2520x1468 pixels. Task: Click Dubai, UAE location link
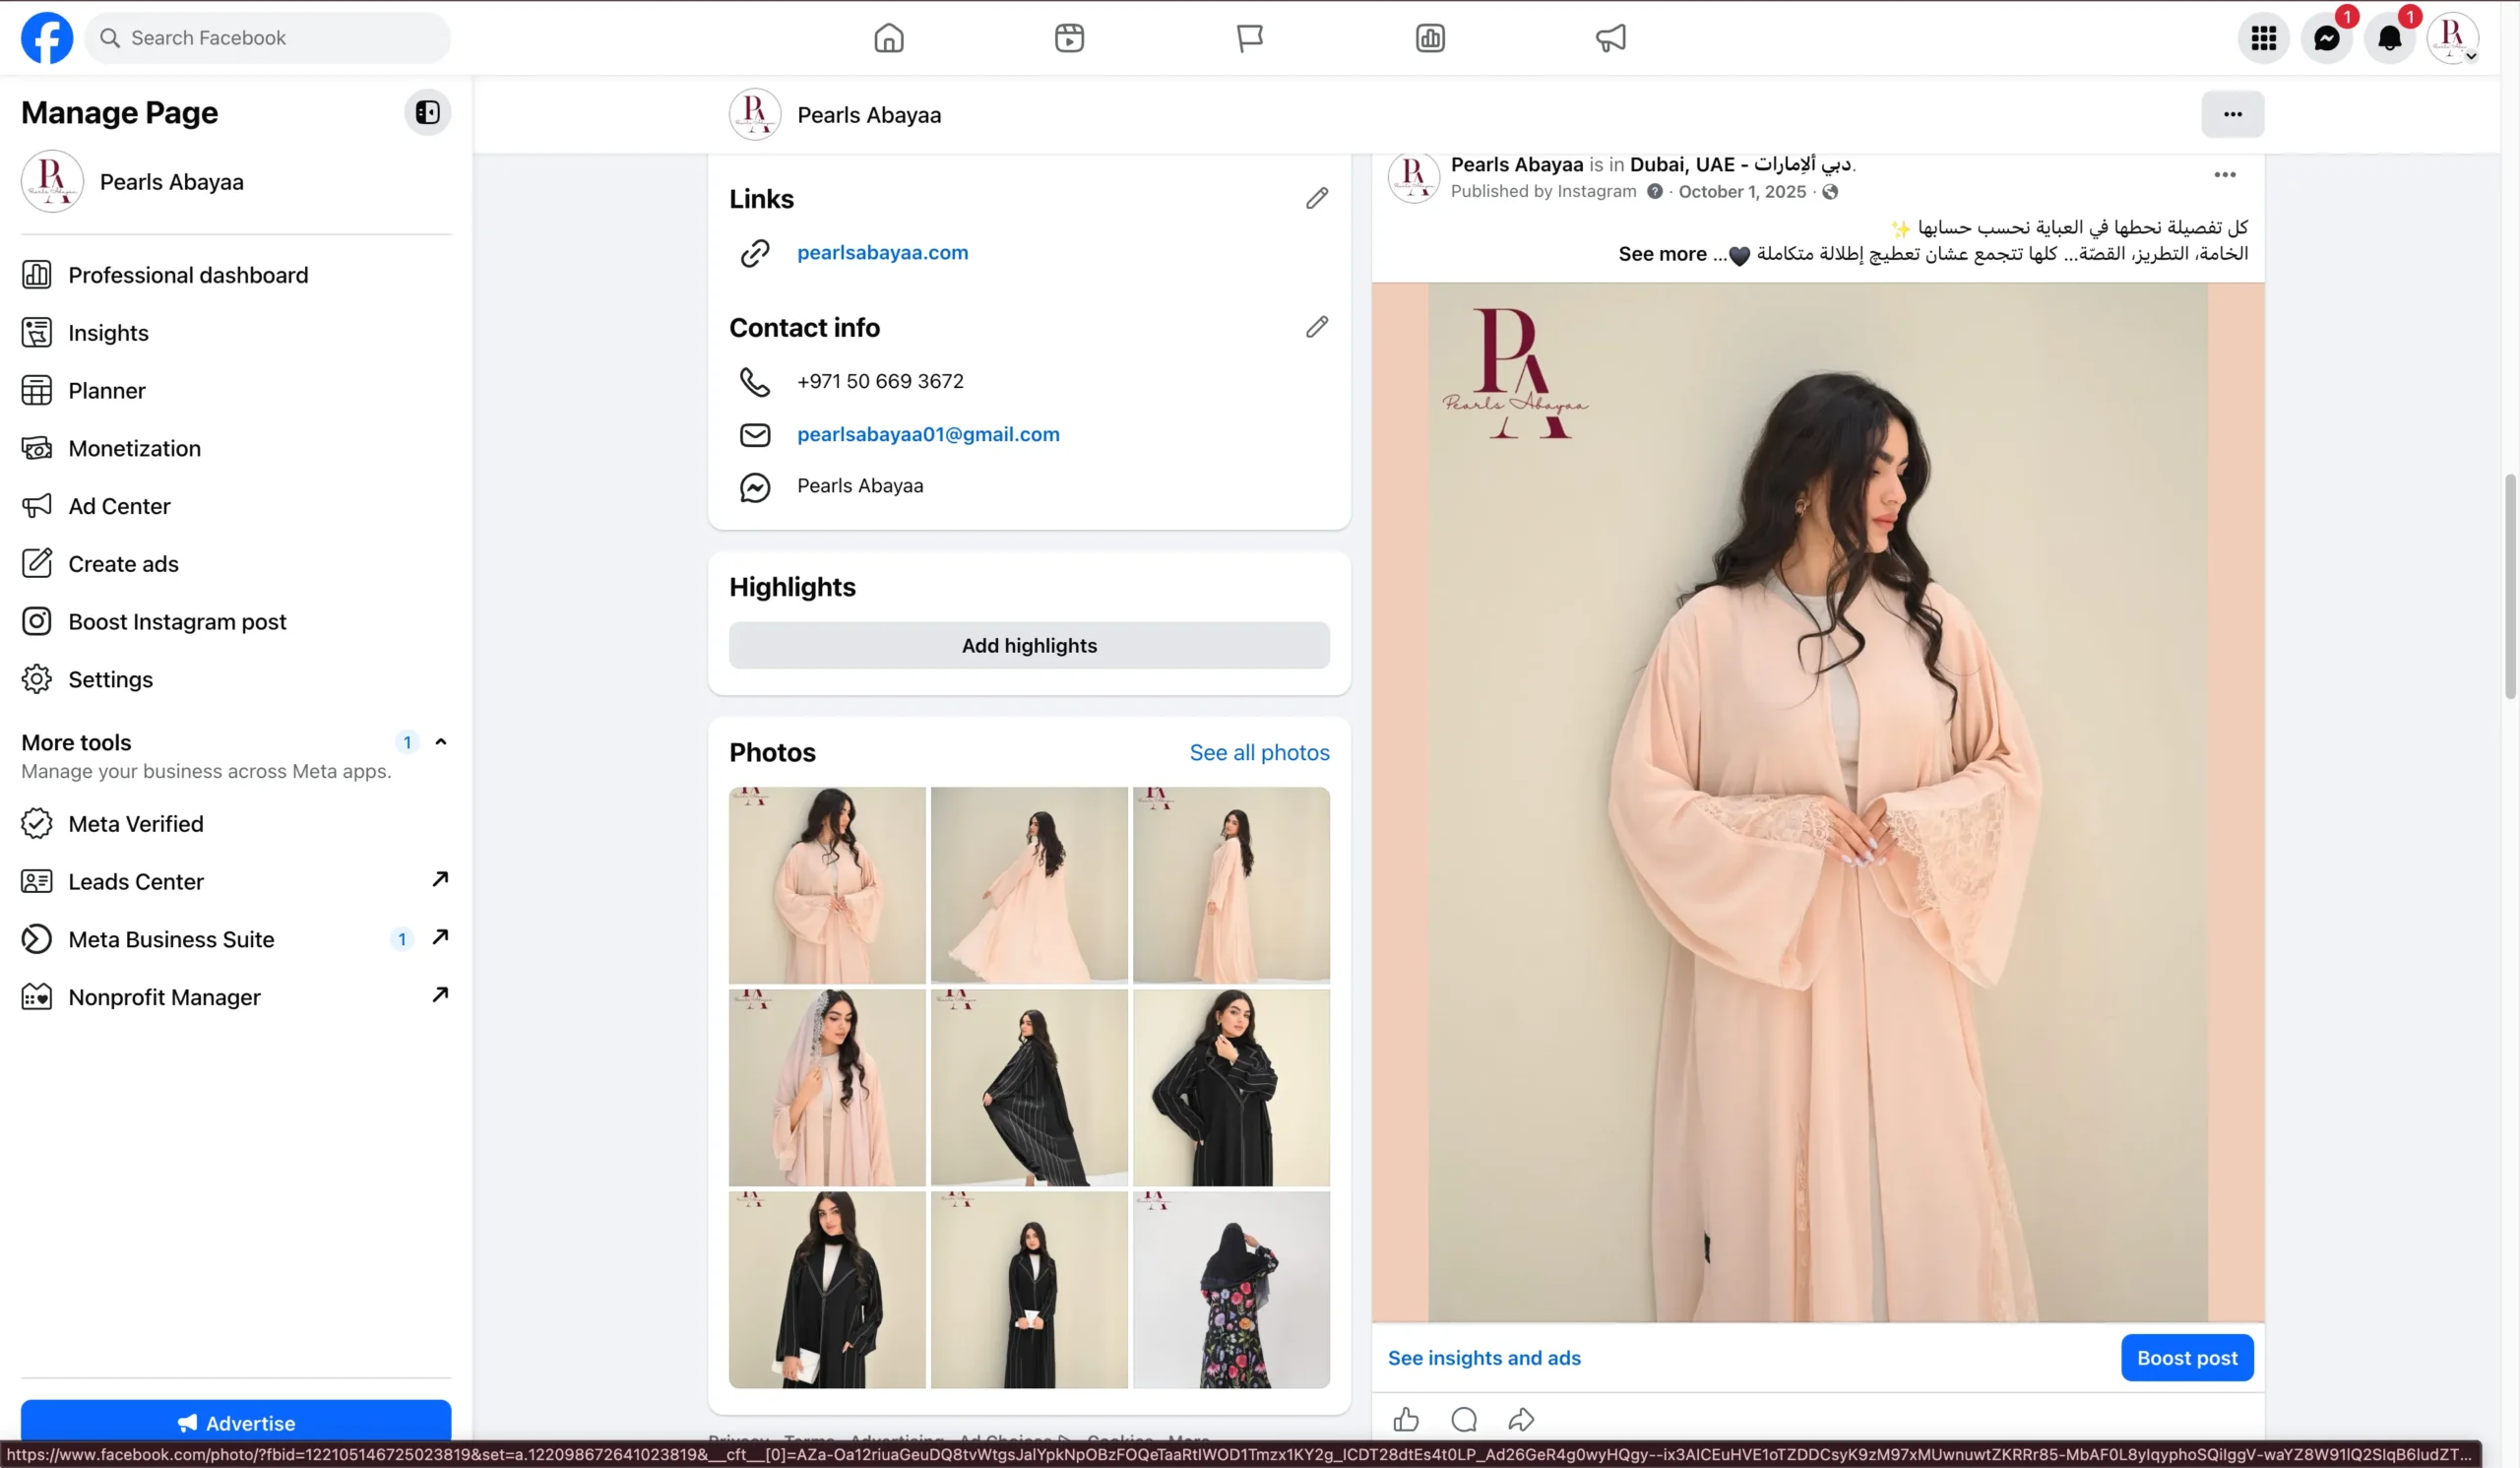(1741, 164)
